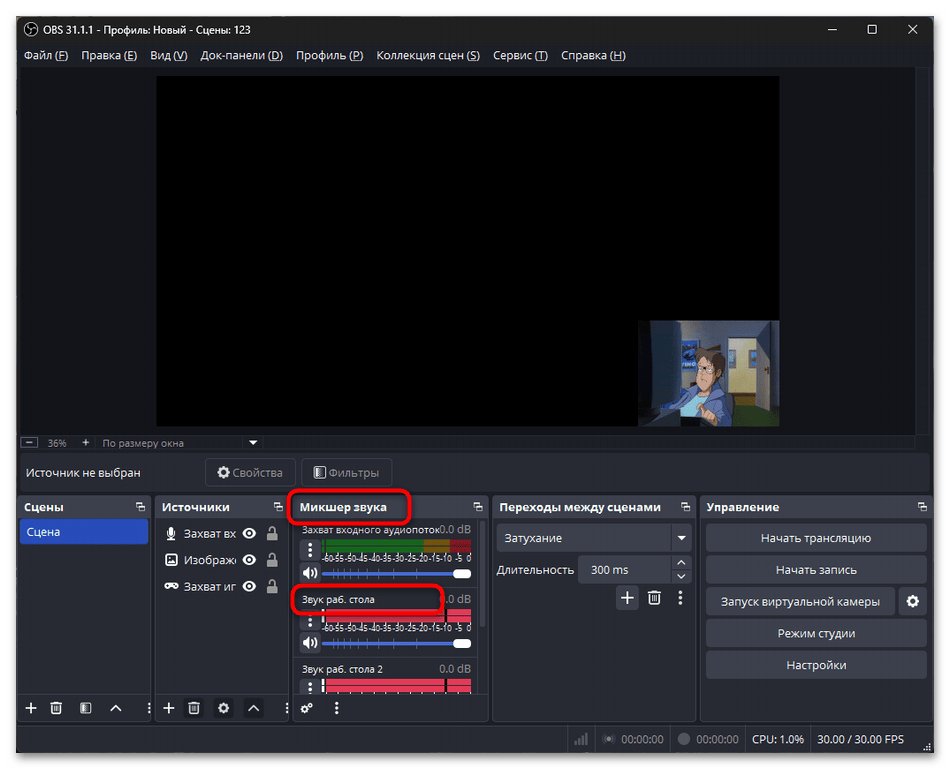Open the scene filters icon in Сцены panel
Screen dimensions: 950x769
pos(86,708)
